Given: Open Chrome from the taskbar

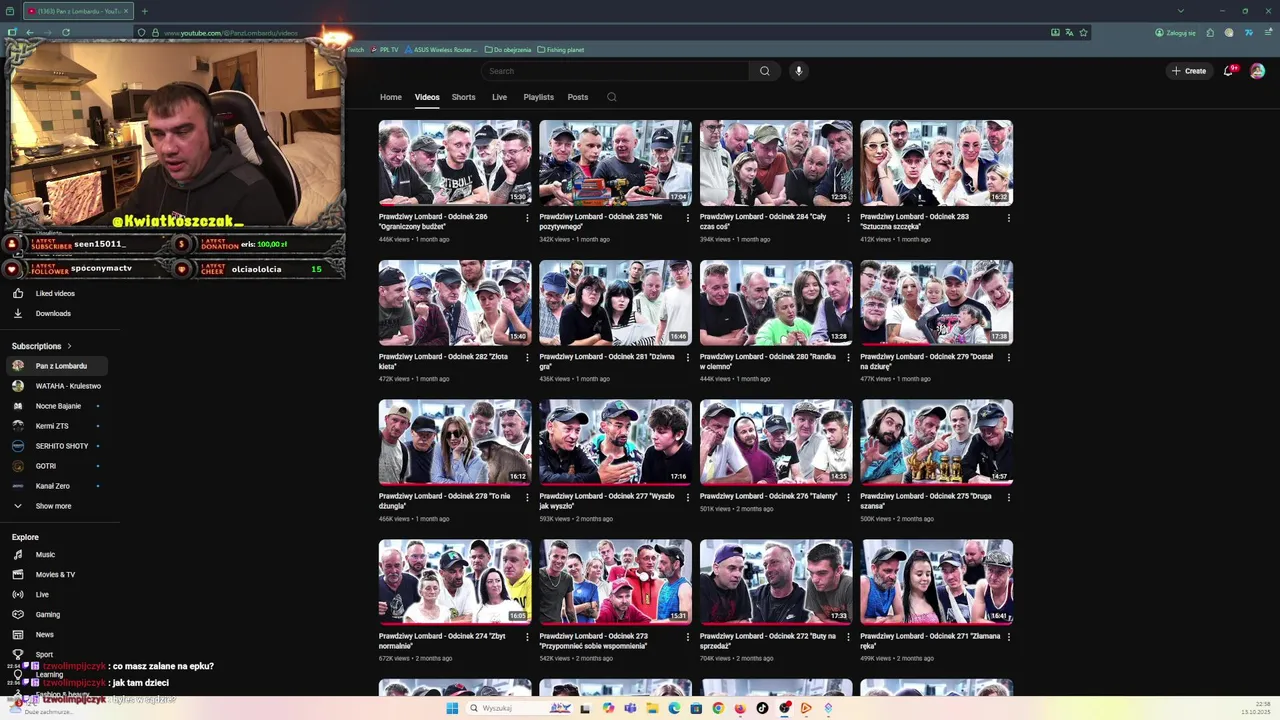Looking at the screenshot, I should 718,708.
